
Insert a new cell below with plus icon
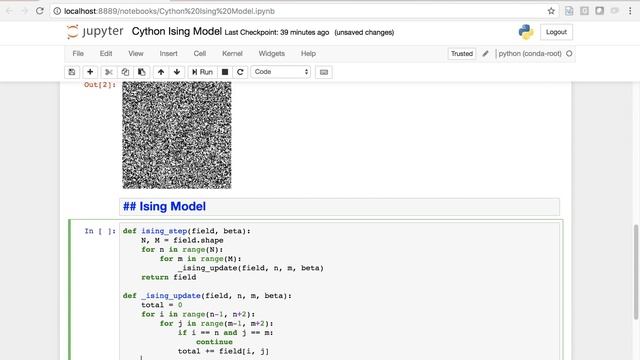90,72
